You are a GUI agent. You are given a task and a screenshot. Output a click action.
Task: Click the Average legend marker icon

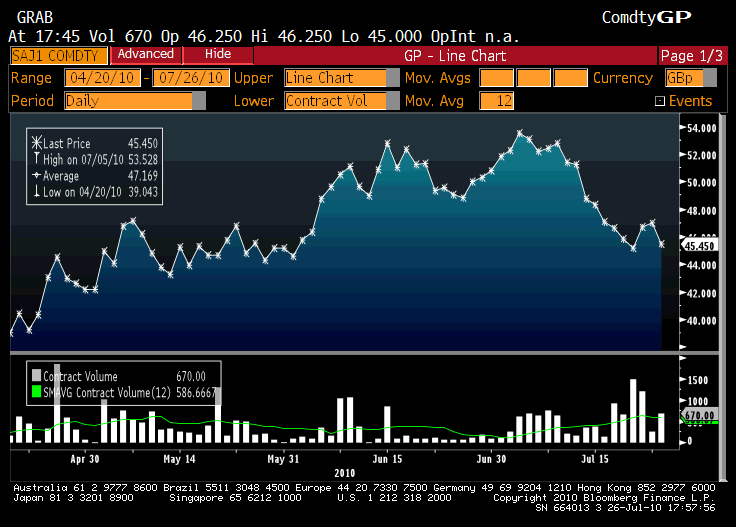pyautogui.click(x=37, y=176)
